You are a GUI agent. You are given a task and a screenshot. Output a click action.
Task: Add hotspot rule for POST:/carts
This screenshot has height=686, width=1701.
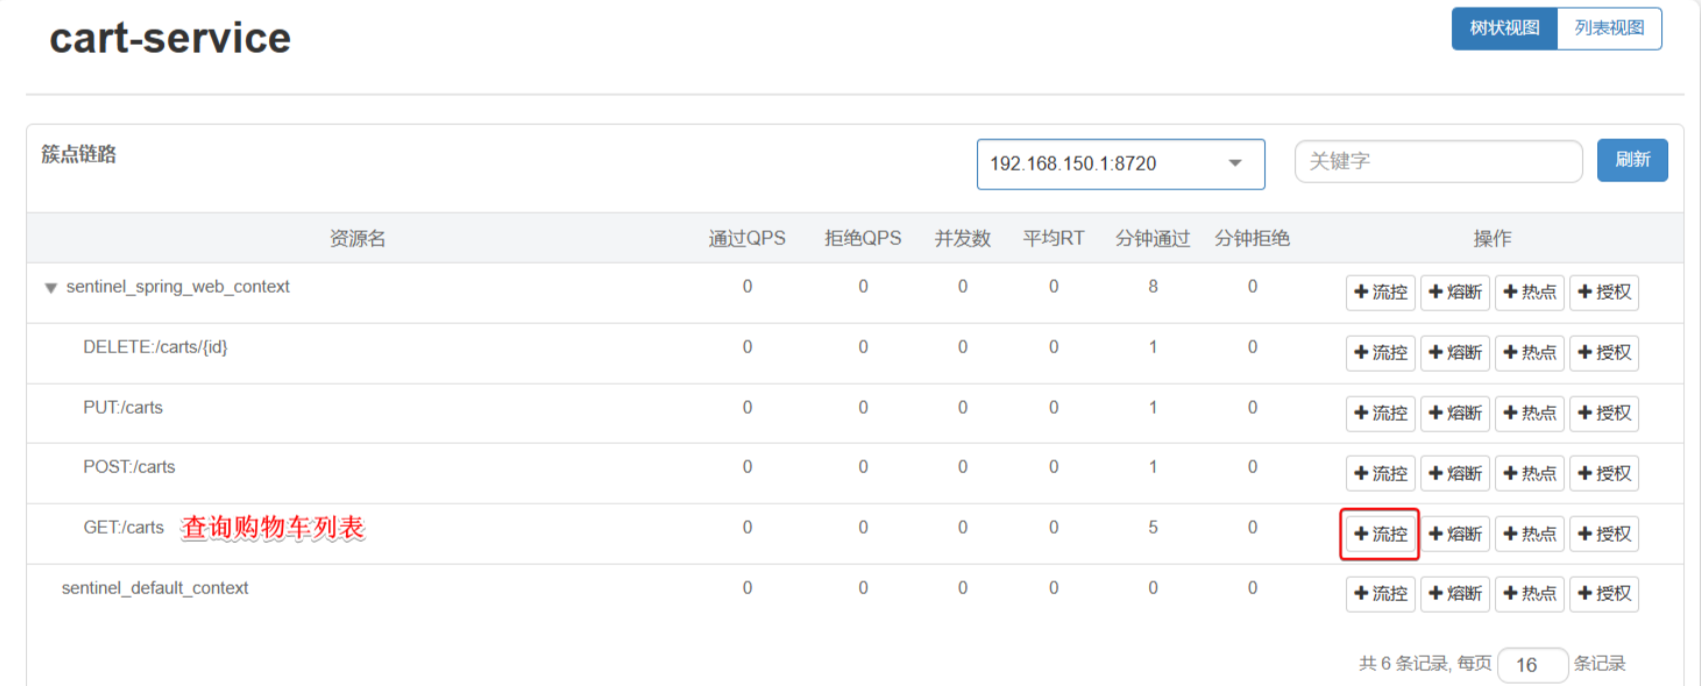click(x=1529, y=473)
